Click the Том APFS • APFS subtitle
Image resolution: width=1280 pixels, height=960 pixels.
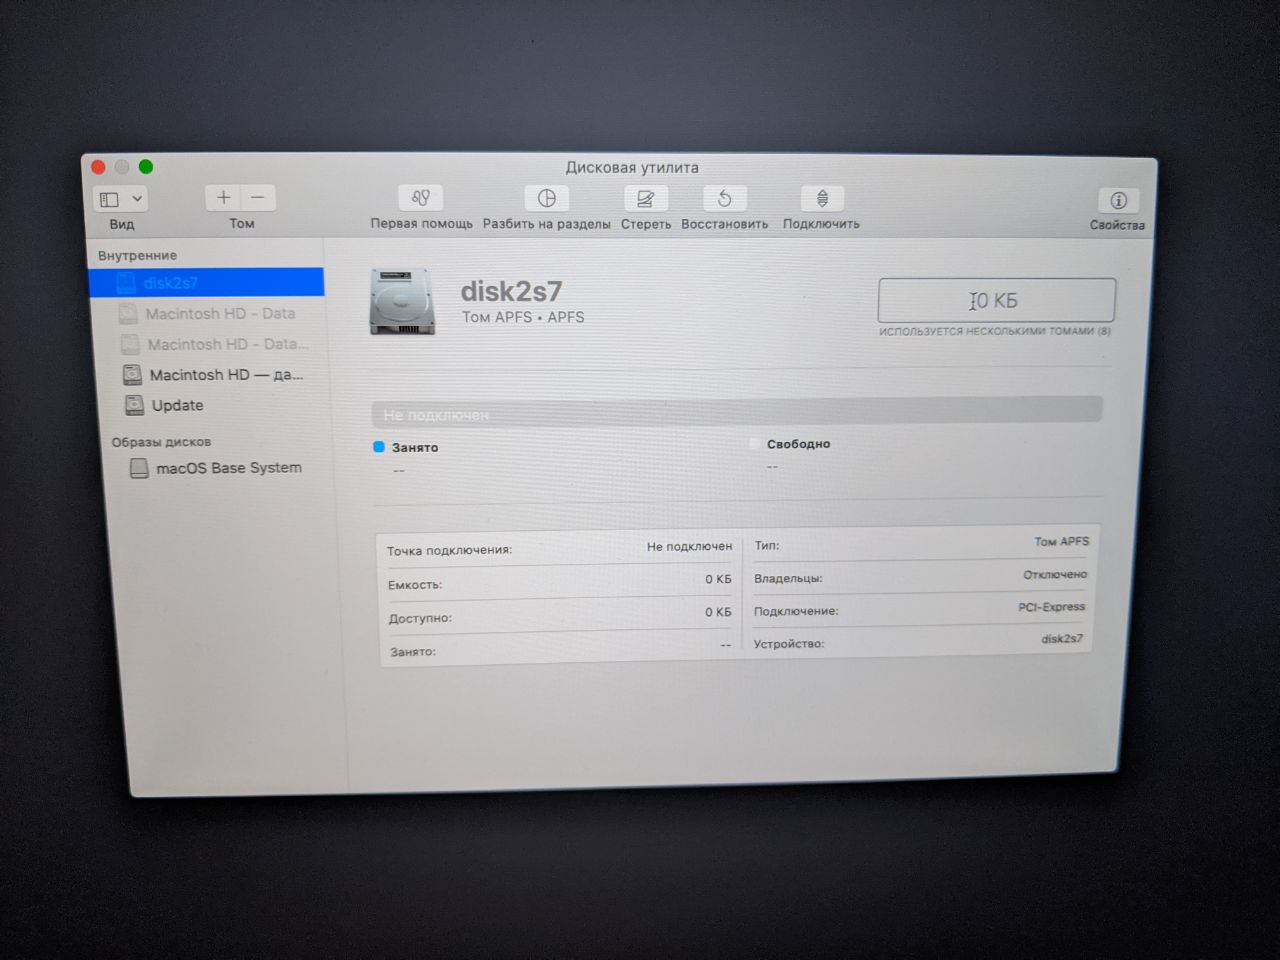[x=523, y=317]
